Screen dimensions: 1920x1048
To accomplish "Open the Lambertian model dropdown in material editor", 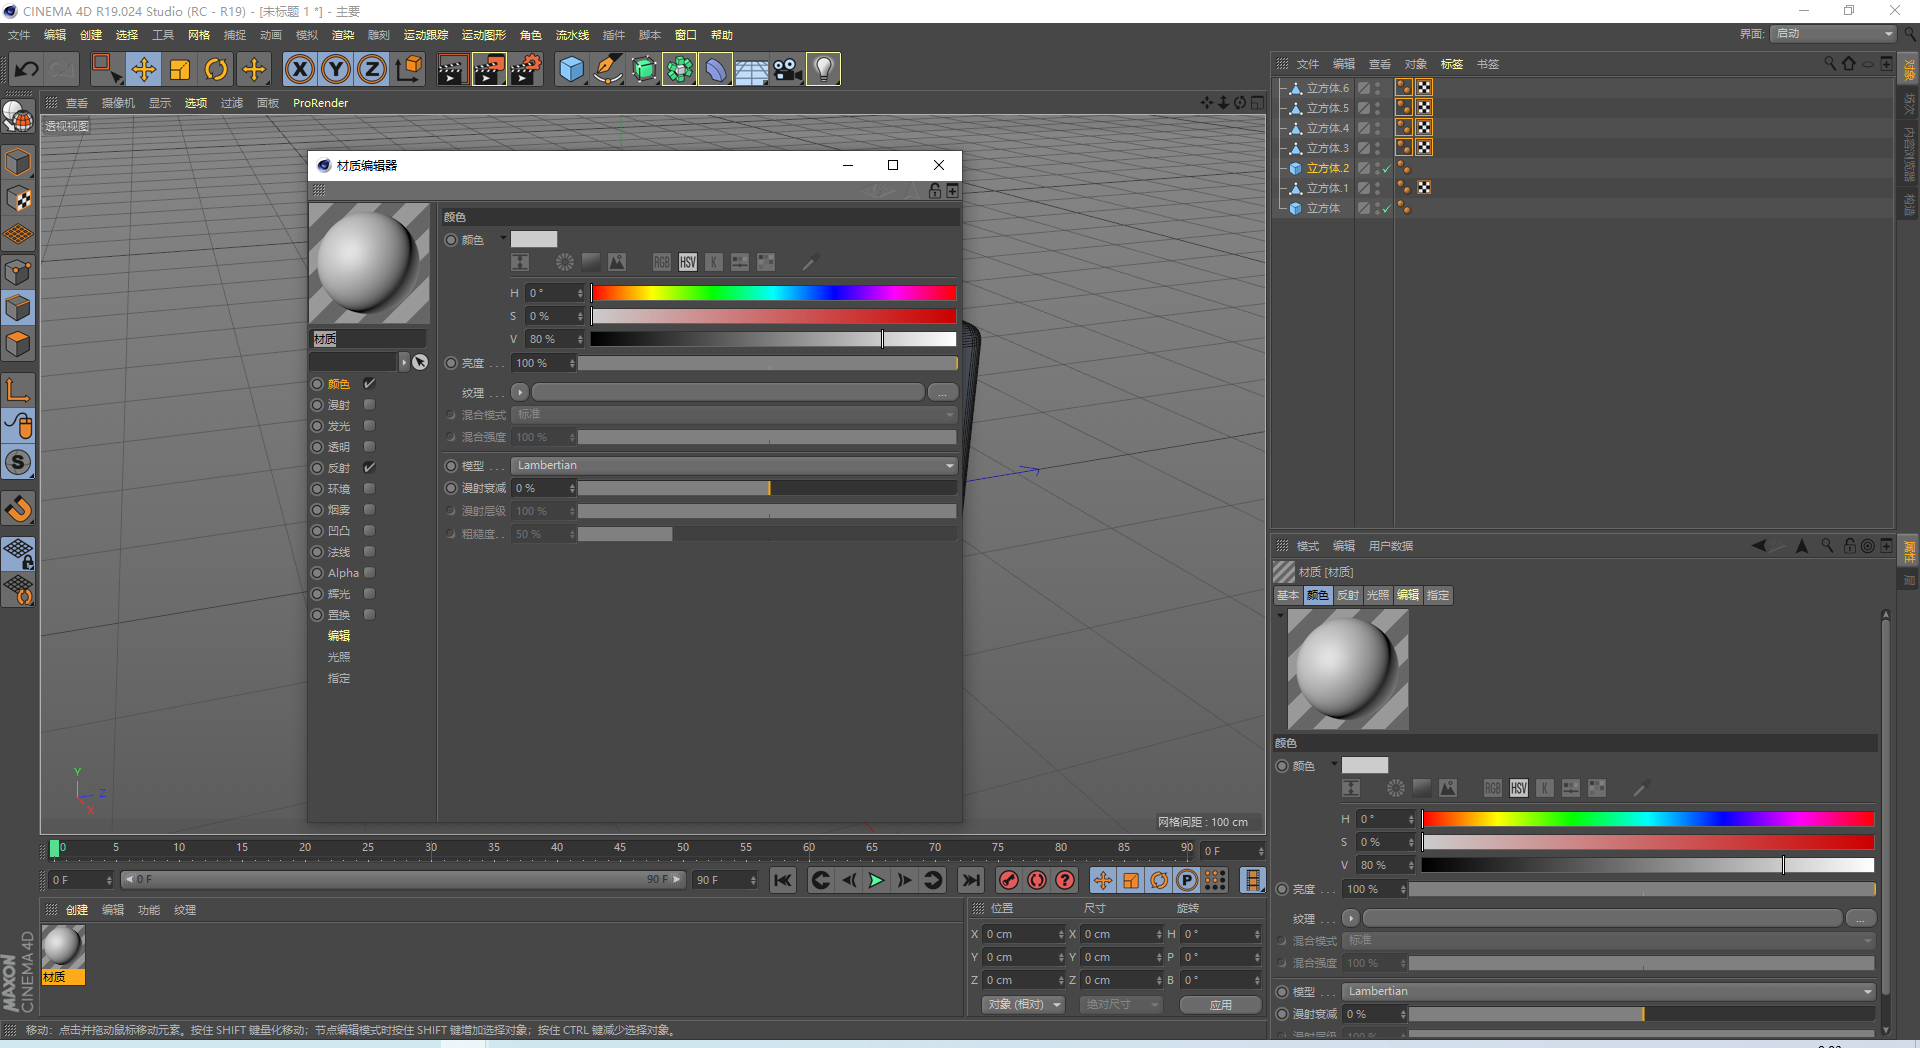I will pos(735,466).
